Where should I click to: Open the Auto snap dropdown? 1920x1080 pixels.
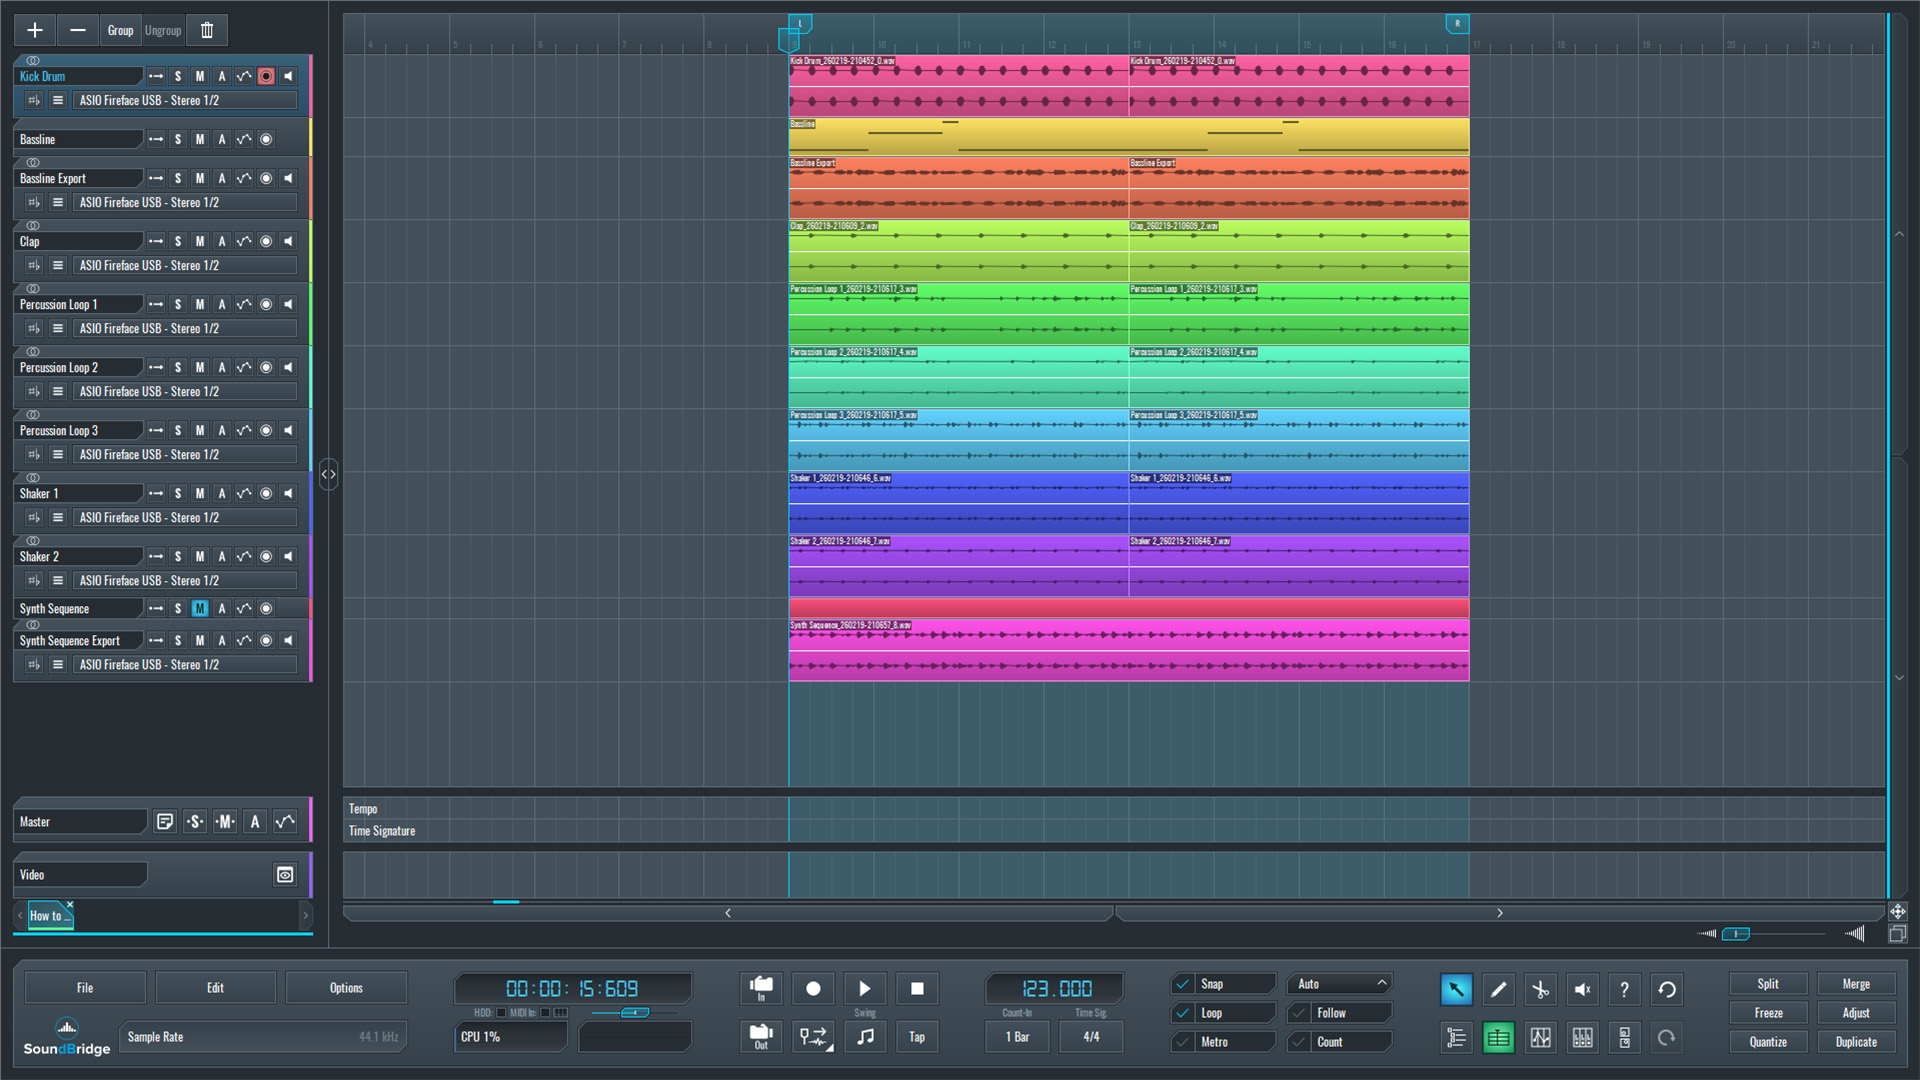click(1339, 984)
